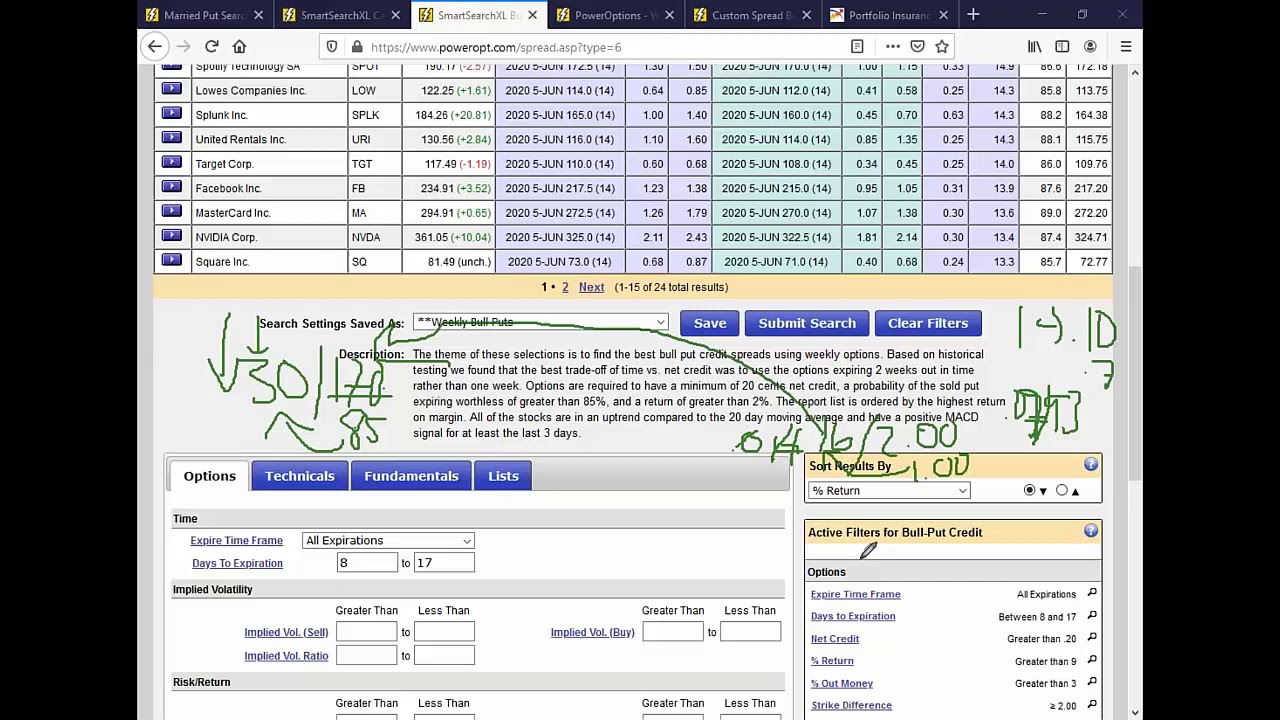This screenshot has width=1280, height=720.
Task: Reload the current page
Action: coord(212,46)
